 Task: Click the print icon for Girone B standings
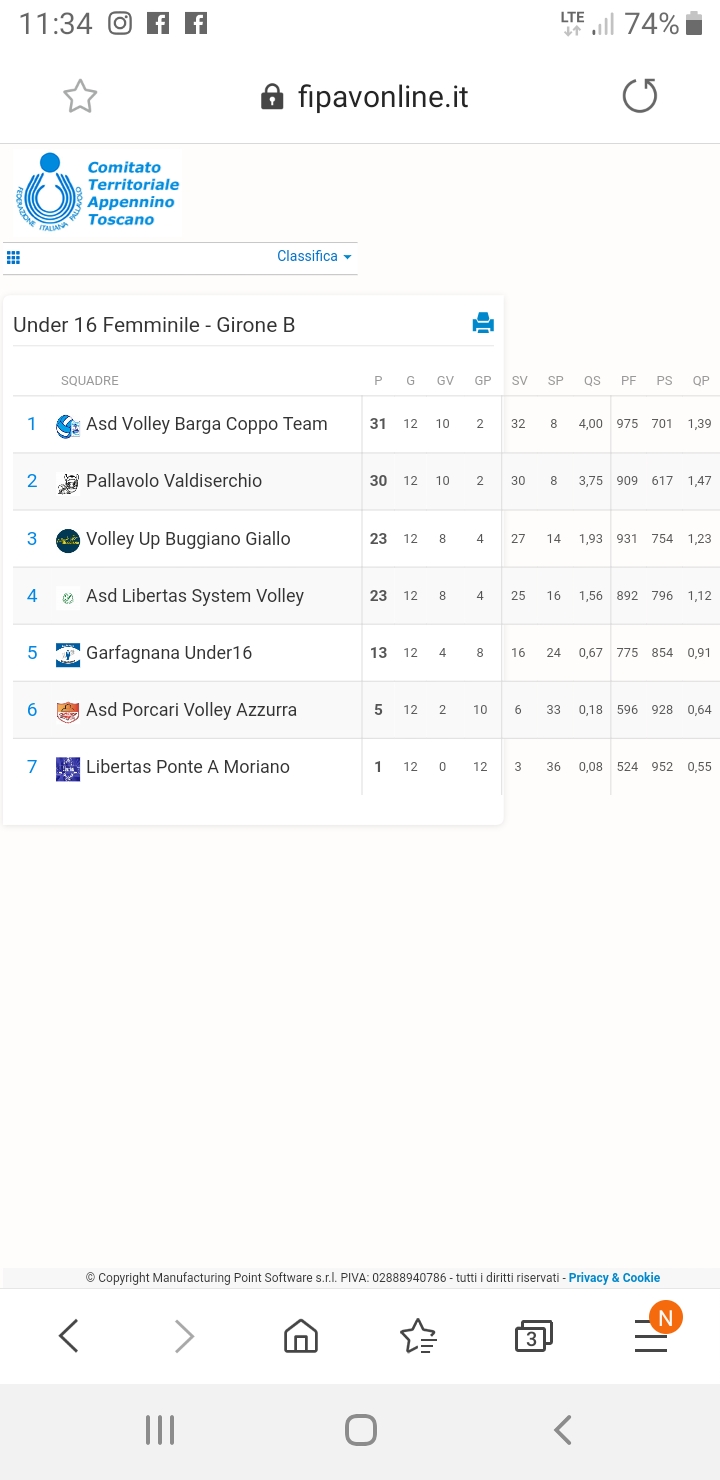483,323
